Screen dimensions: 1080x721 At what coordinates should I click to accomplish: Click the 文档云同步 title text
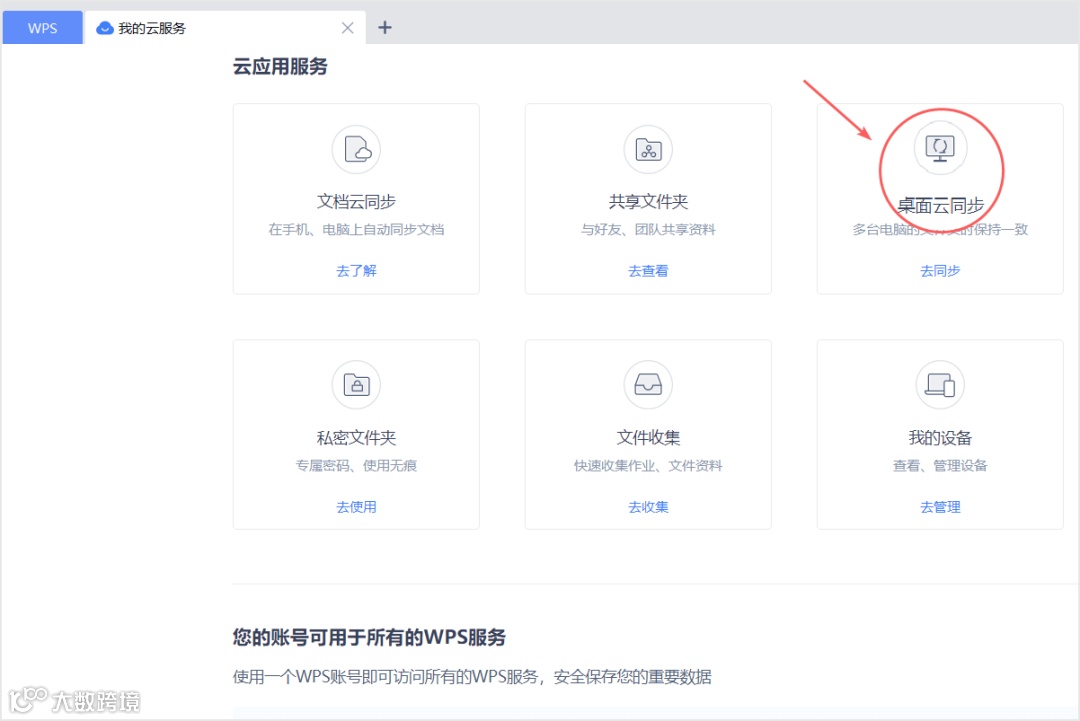pyautogui.click(x=356, y=202)
